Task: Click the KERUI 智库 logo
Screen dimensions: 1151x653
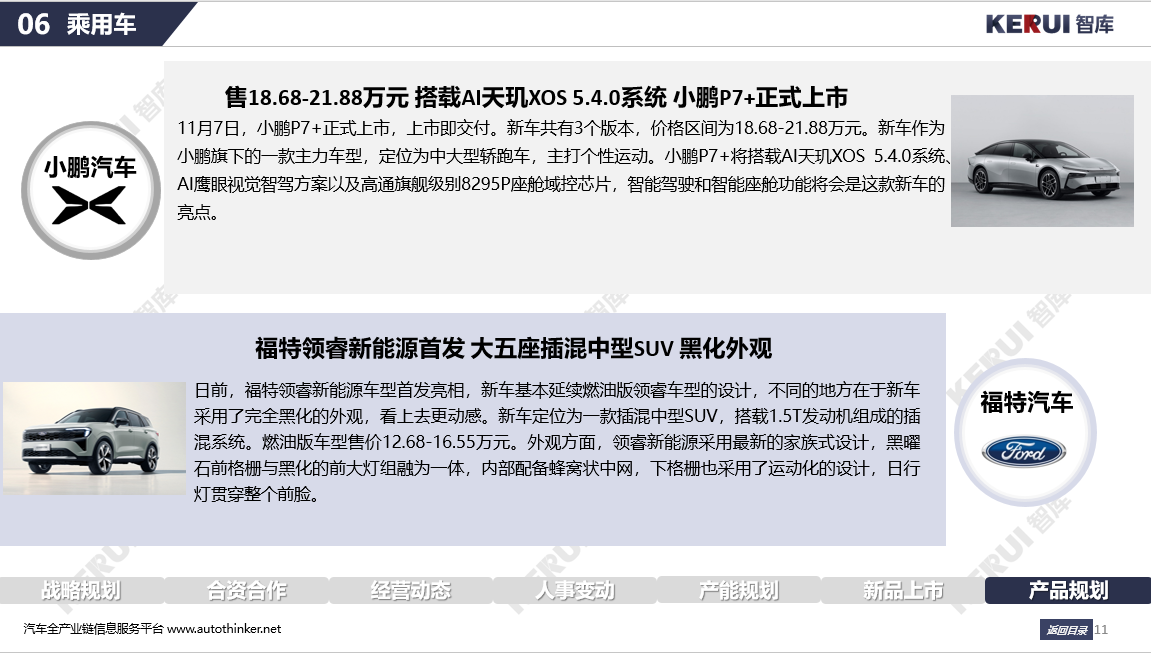Action: (1050, 24)
